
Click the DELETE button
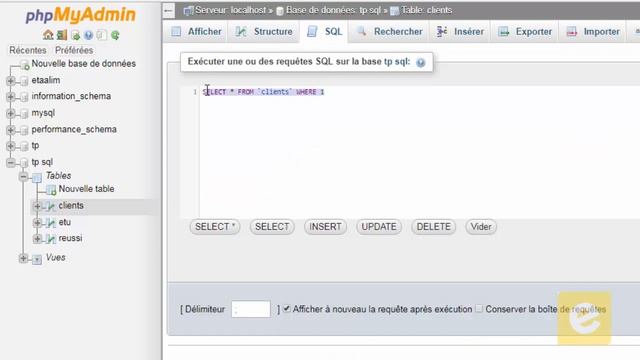(x=433, y=227)
